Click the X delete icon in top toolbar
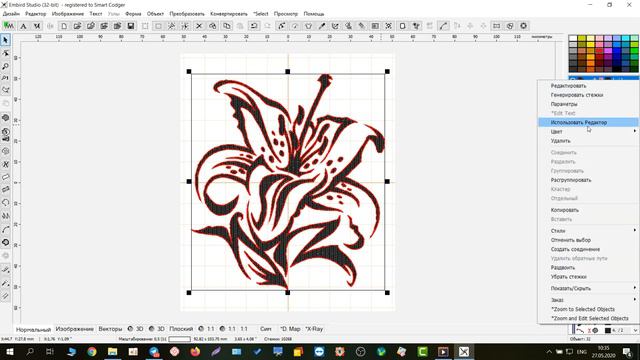This screenshot has height=360, width=640. point(199,26)
